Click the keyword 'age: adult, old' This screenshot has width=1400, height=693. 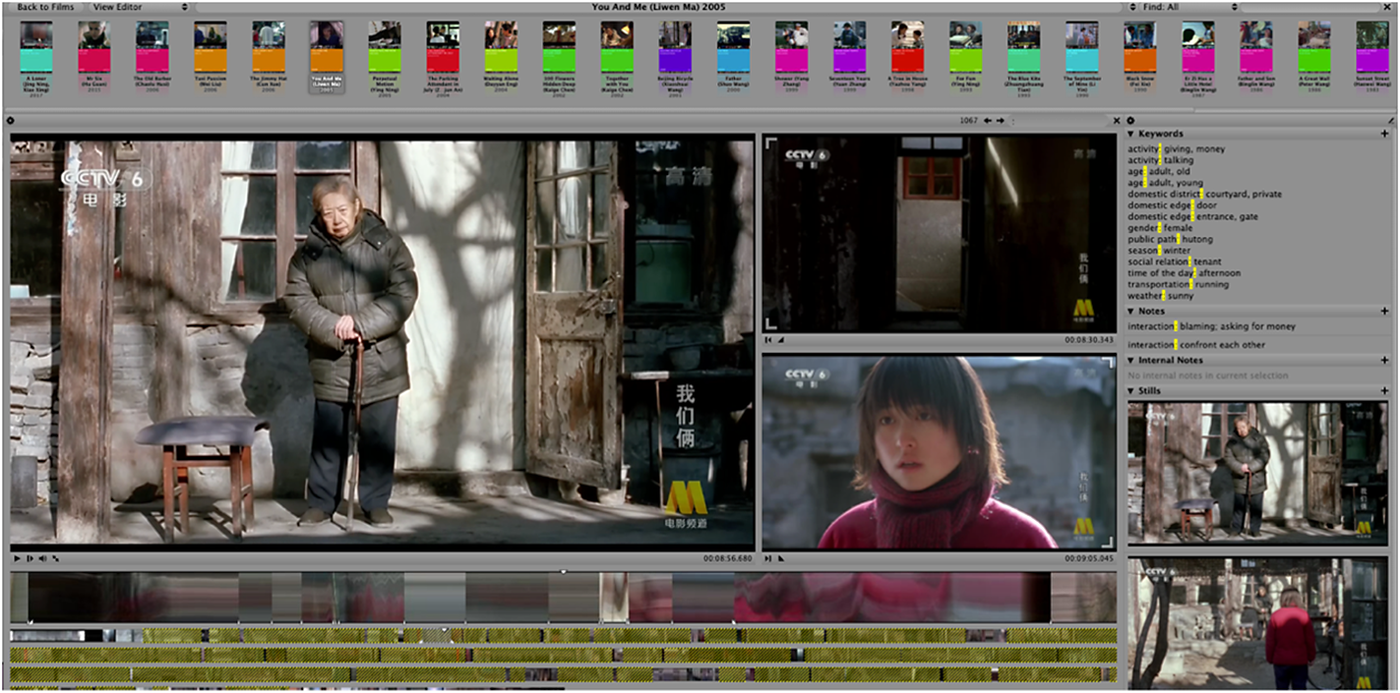click(x=1159, y=172)
